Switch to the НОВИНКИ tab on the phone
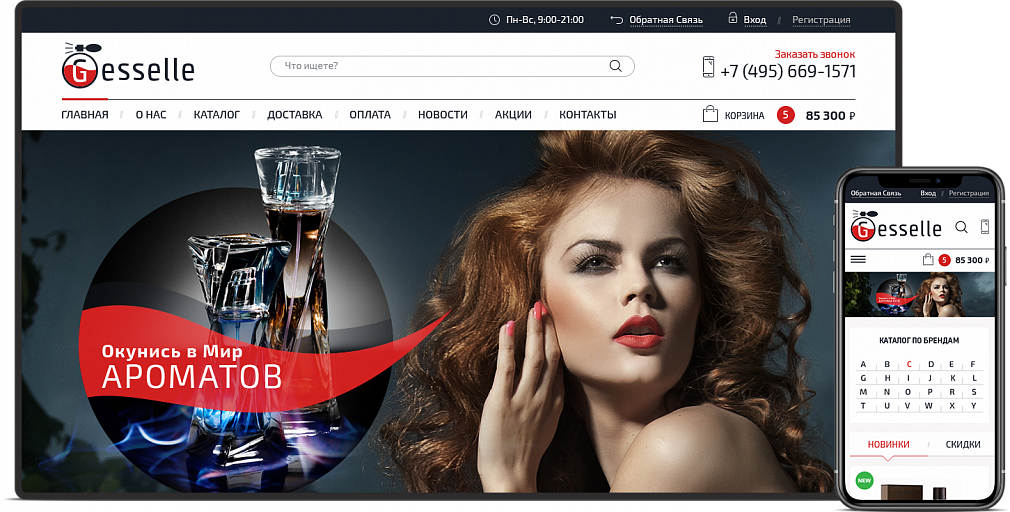This screenshot has width=1010, height=512. click(888, 444)
